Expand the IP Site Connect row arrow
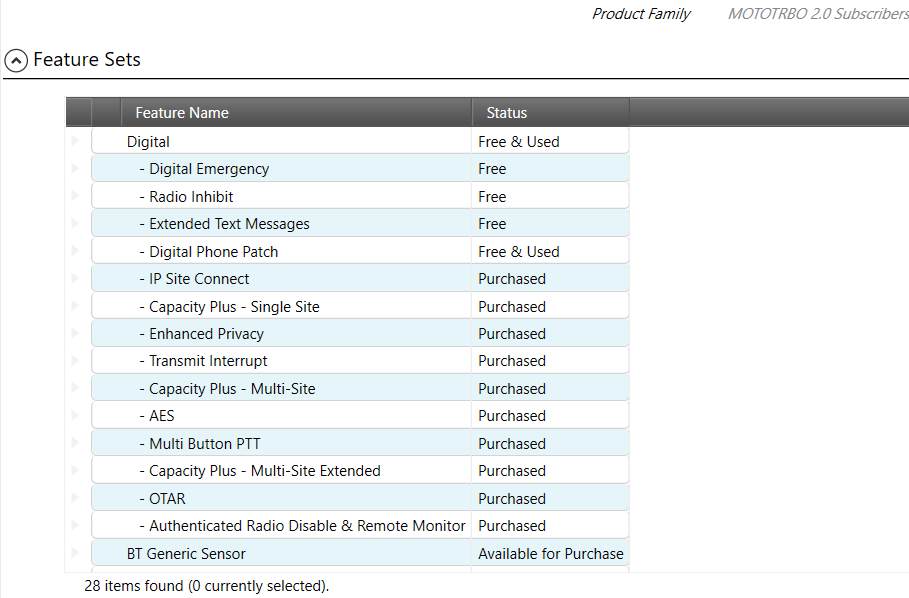The image size is (909, 598). point(75,278)
